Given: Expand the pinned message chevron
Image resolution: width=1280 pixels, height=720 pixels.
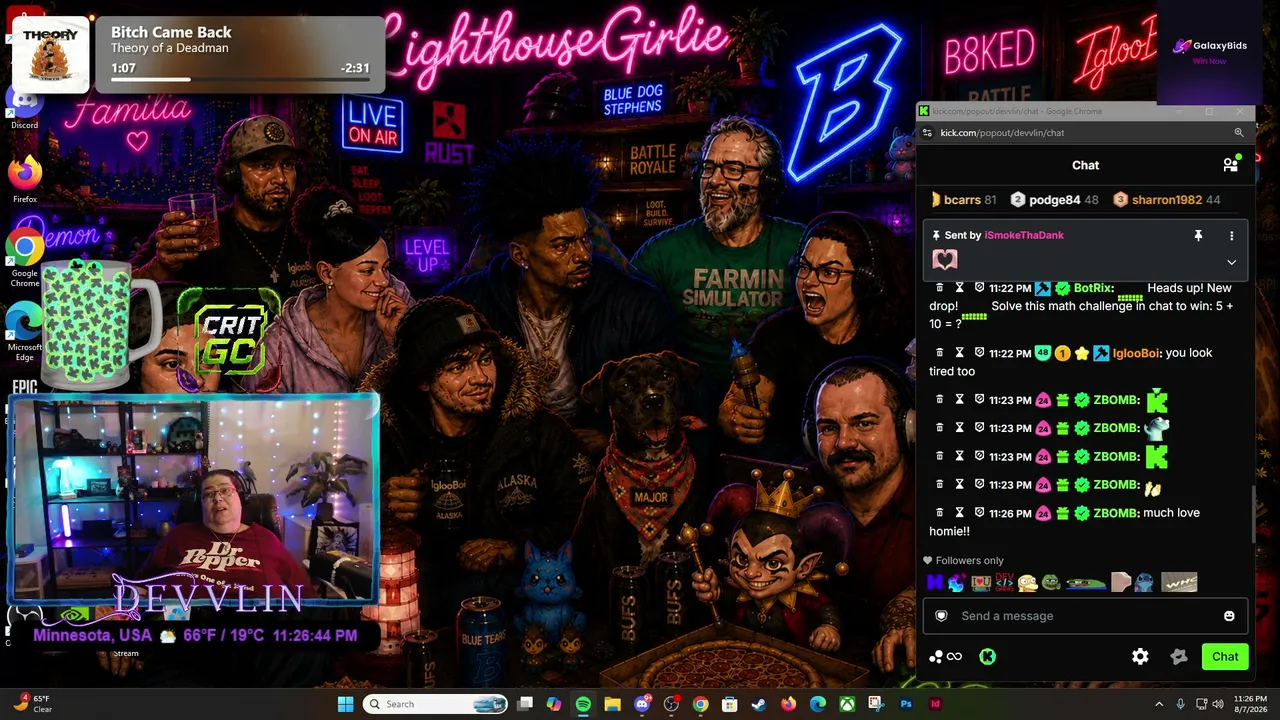Looking at the screenshot, I should pos(1231,262).
